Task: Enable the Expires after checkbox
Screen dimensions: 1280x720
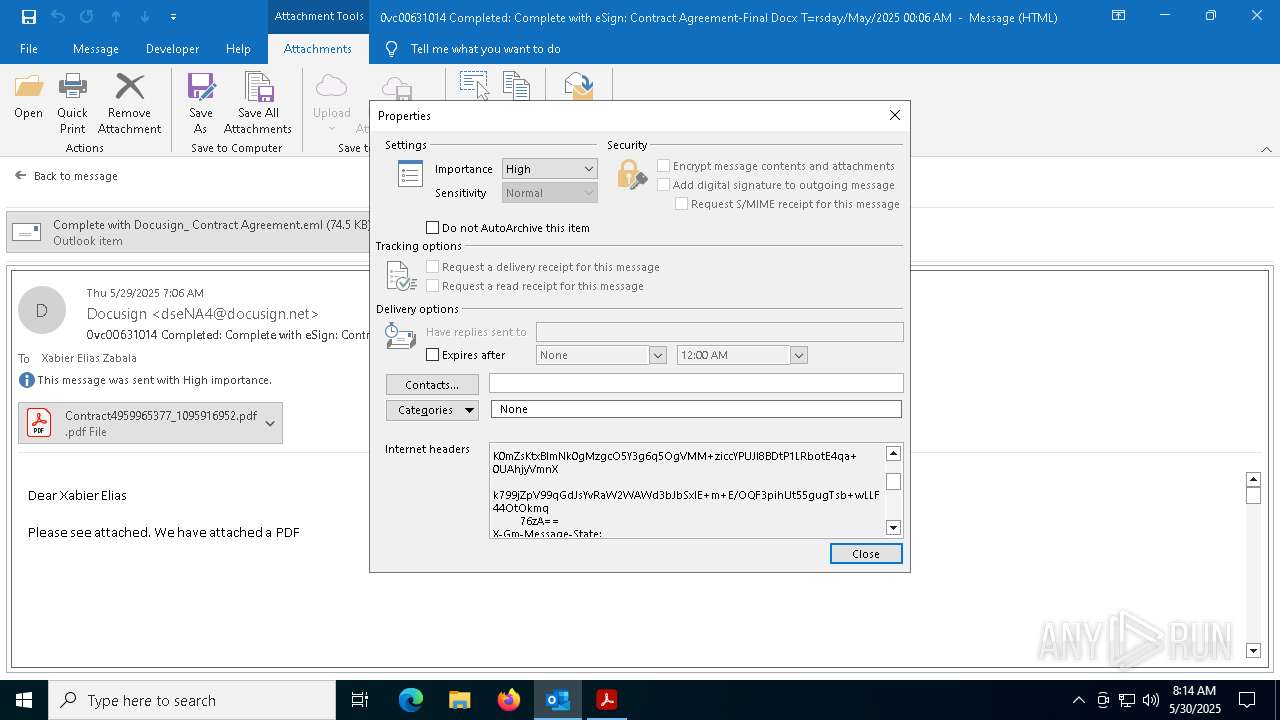Action: coord(433,355)
